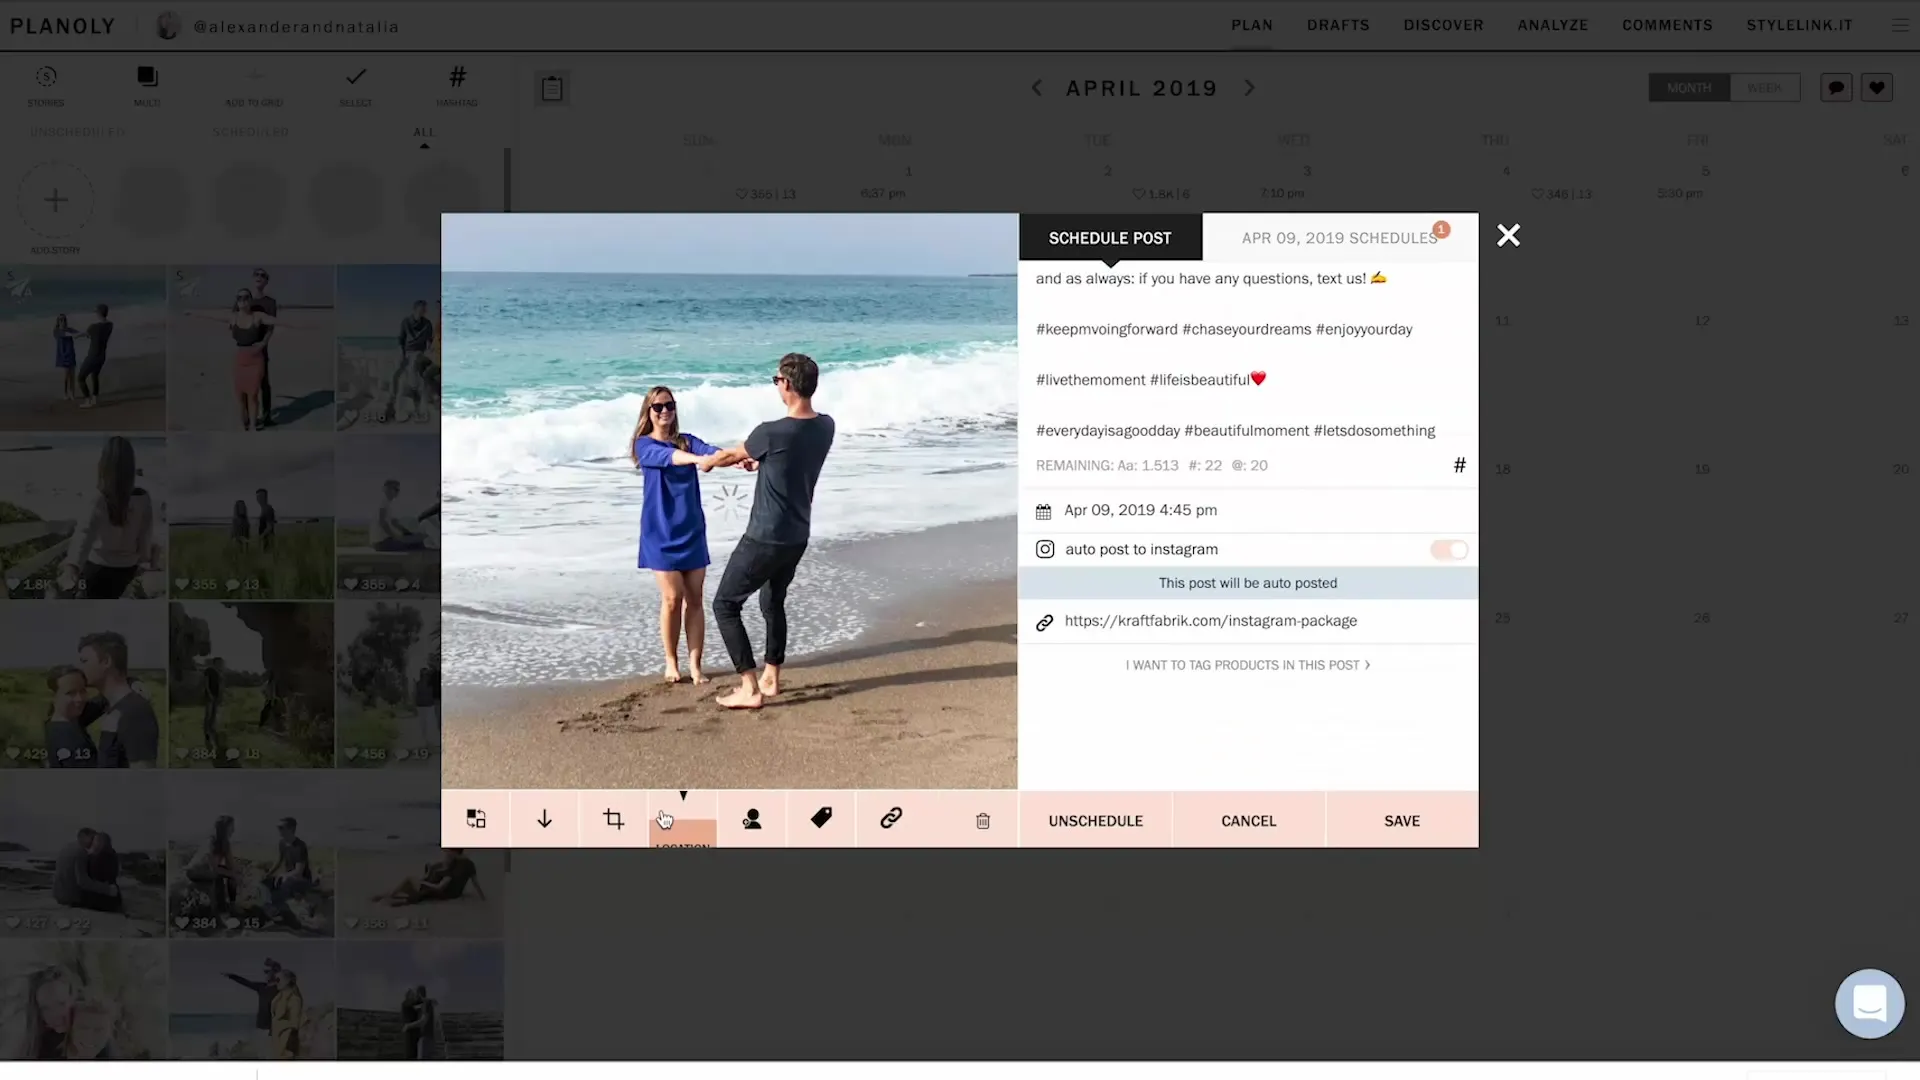Delete the post with trash icon

tap(983, 821)
